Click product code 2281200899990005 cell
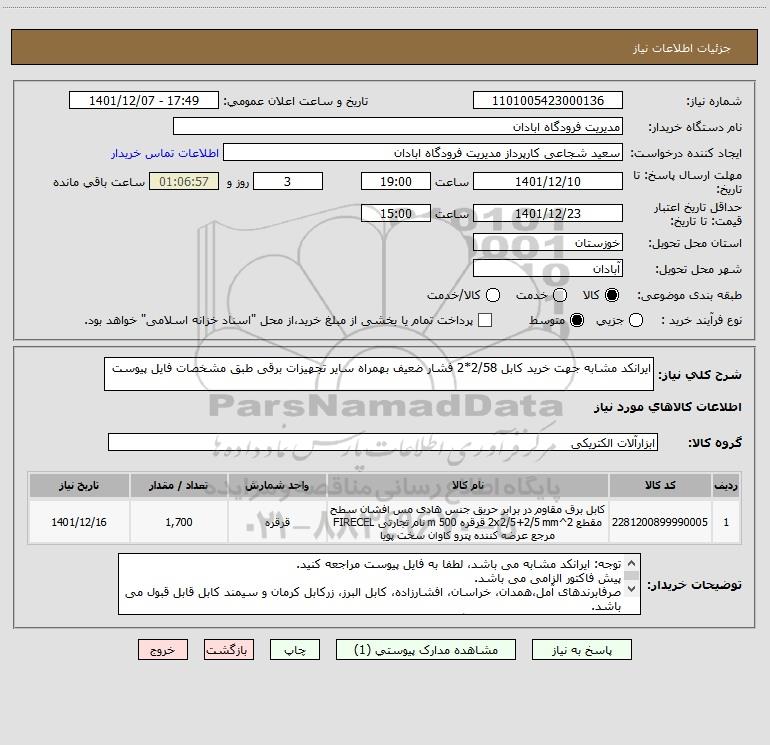The width and height of the screenshot is (770, 745). [x=660, y=522]
